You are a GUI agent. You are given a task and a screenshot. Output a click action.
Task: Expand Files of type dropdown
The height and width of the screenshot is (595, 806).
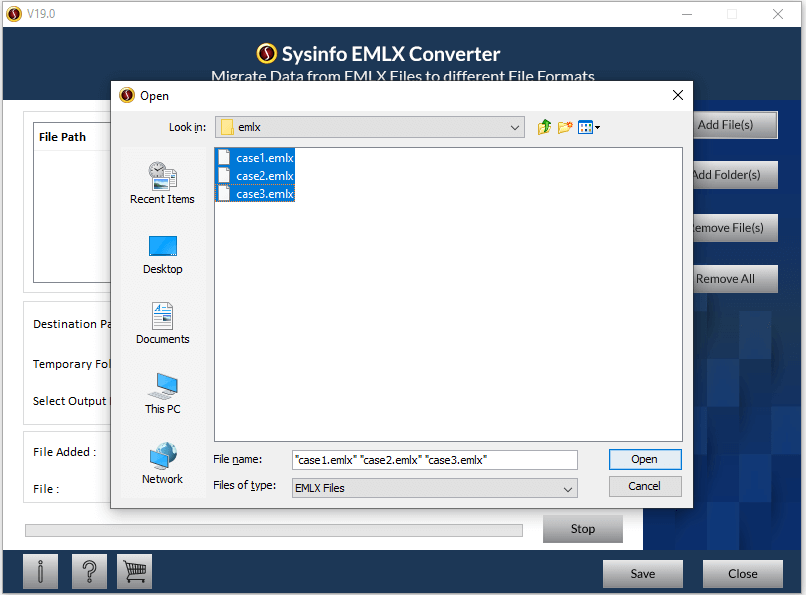coord(568,488)
